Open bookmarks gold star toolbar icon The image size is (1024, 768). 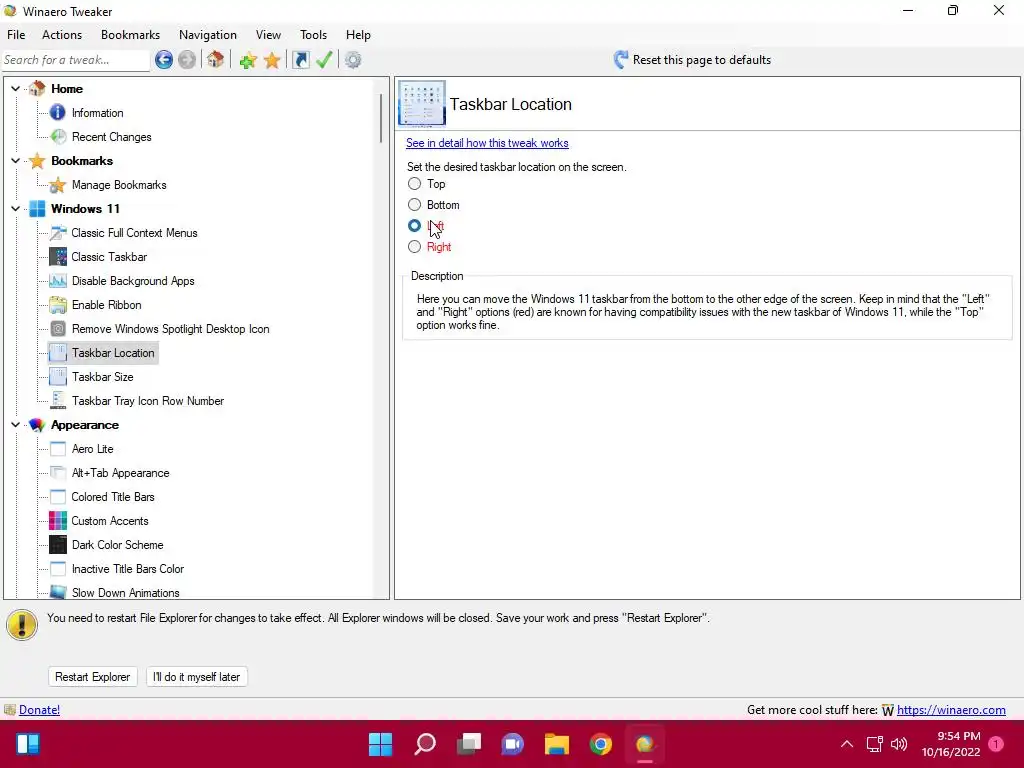click(x=272, y=61)
